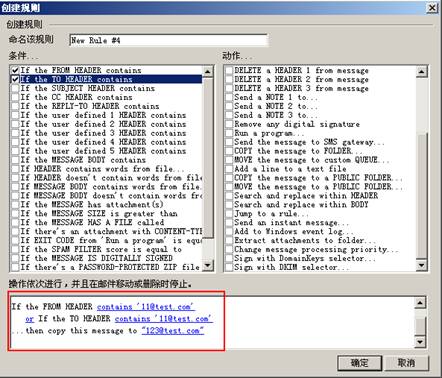Check 'COPY the message to FOLDER...' action
The width and height of the screenshot is (442, 378).
click(x=229, y=151)
